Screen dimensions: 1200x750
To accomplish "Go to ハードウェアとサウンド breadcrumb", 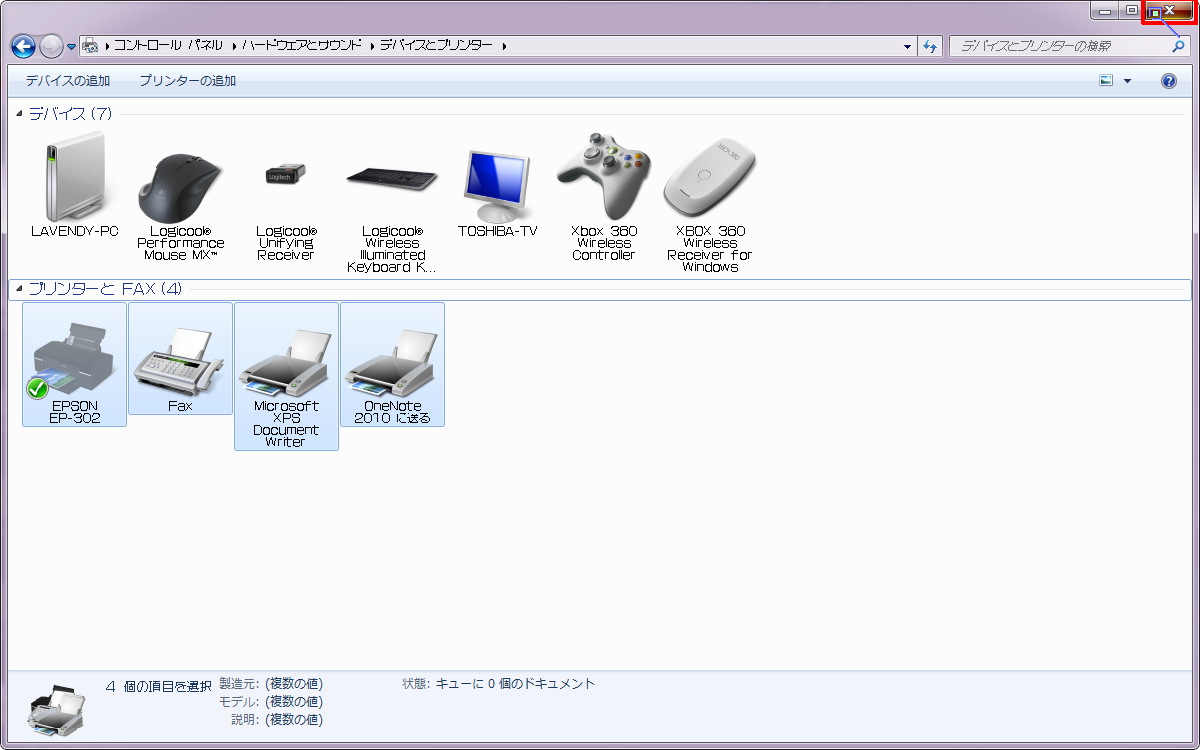I will point(302,46).
